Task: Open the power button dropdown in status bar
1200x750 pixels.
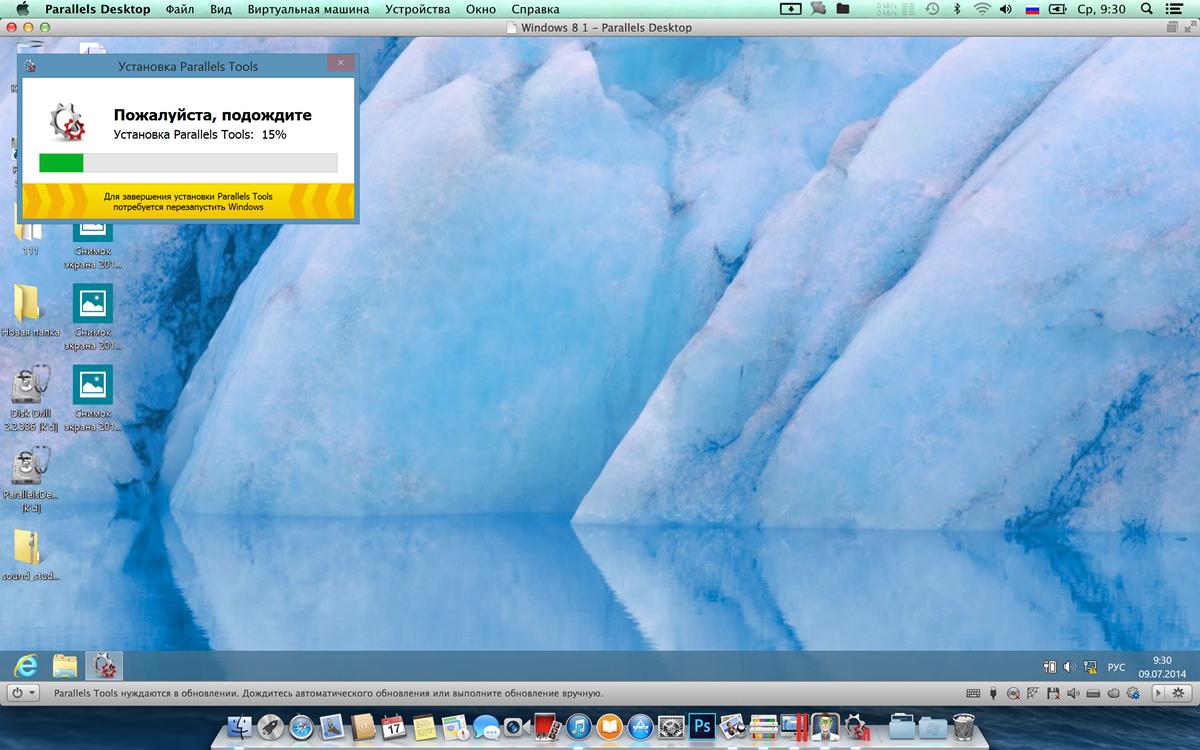Action: point(23,692)
